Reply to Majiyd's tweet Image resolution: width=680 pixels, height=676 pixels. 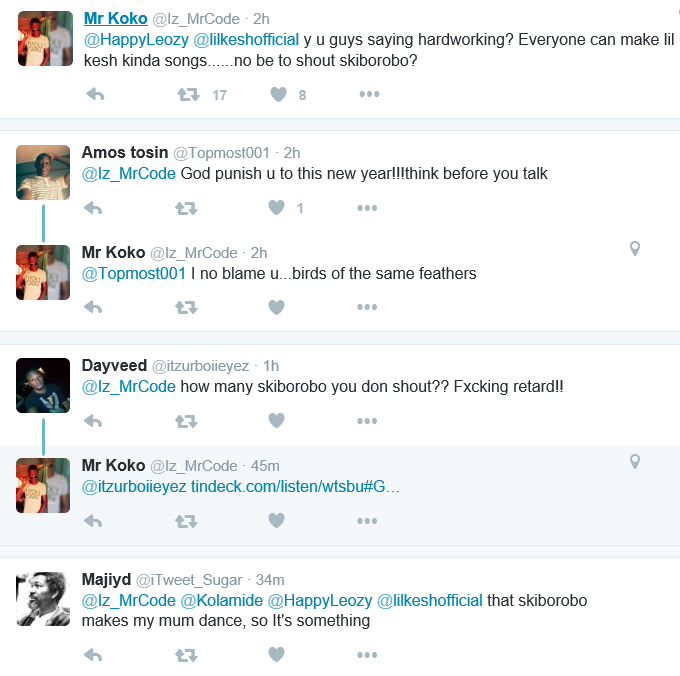tap(93, 655)
